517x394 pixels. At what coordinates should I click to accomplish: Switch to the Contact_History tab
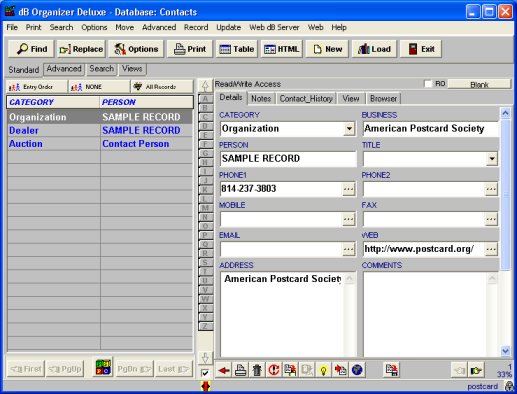click(x=306, y=99)
